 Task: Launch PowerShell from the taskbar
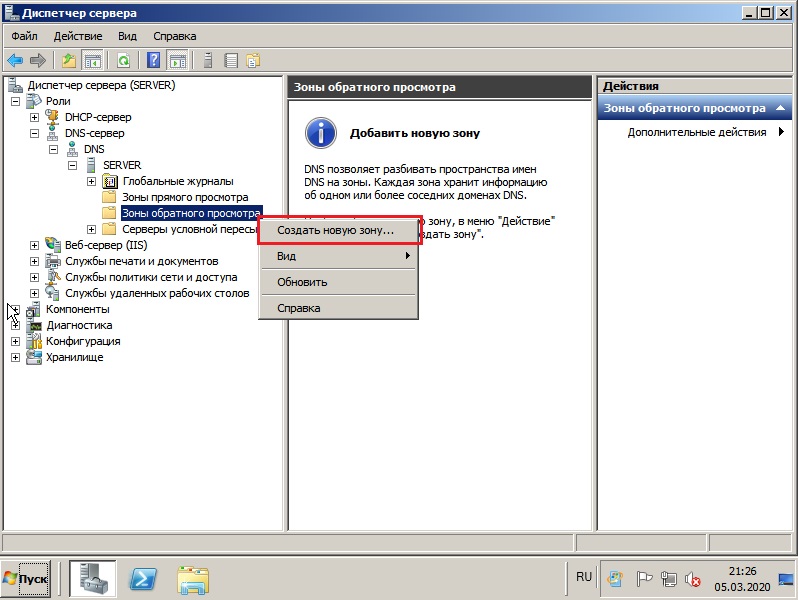tap(142, 579)
